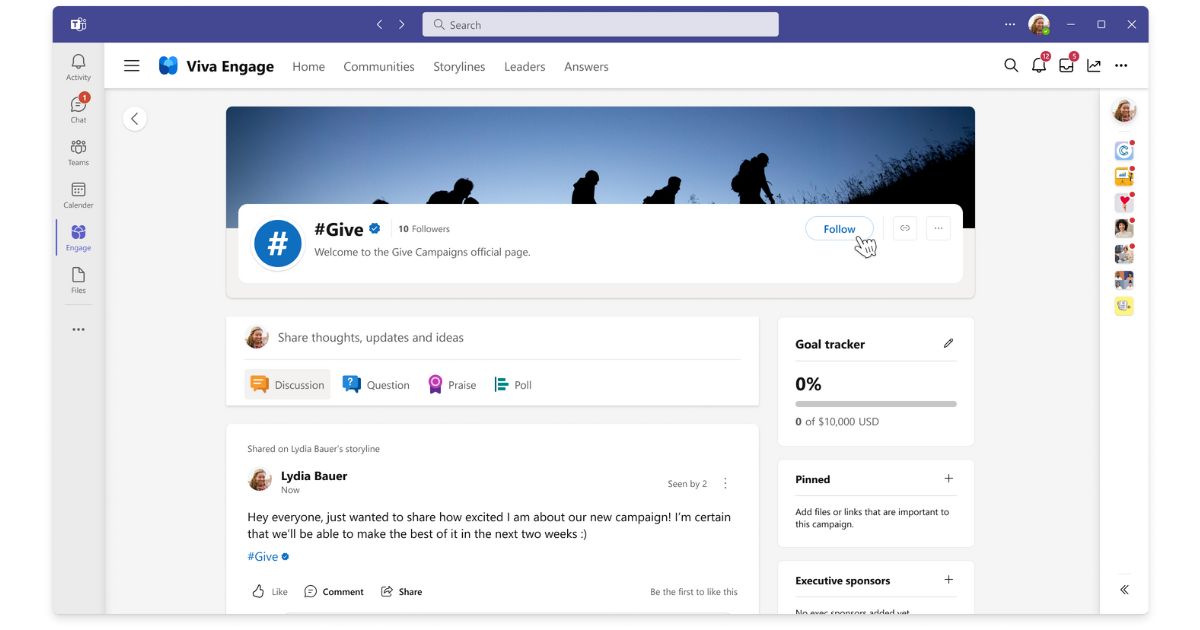1200x630 pixels.
Task: Go to the Communities tab
Action: coord(378,67)
